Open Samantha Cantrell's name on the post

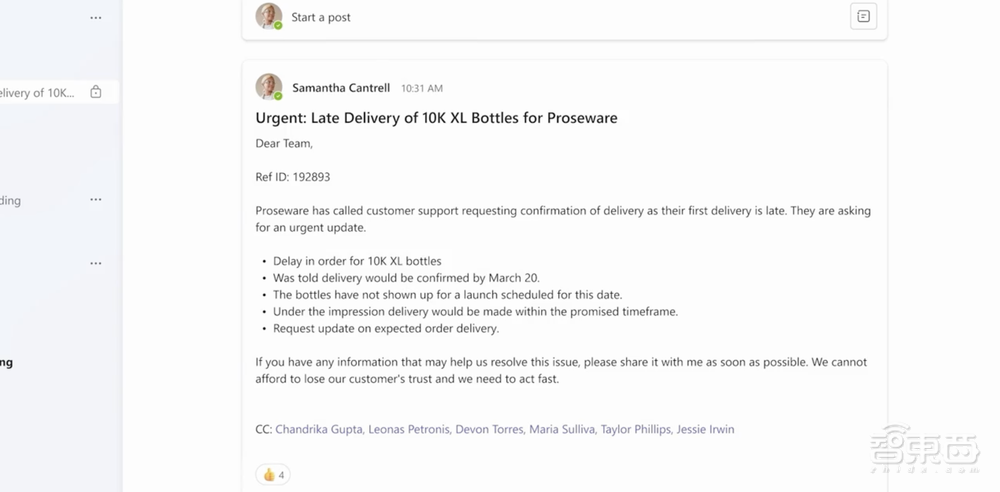coord(341,88)
